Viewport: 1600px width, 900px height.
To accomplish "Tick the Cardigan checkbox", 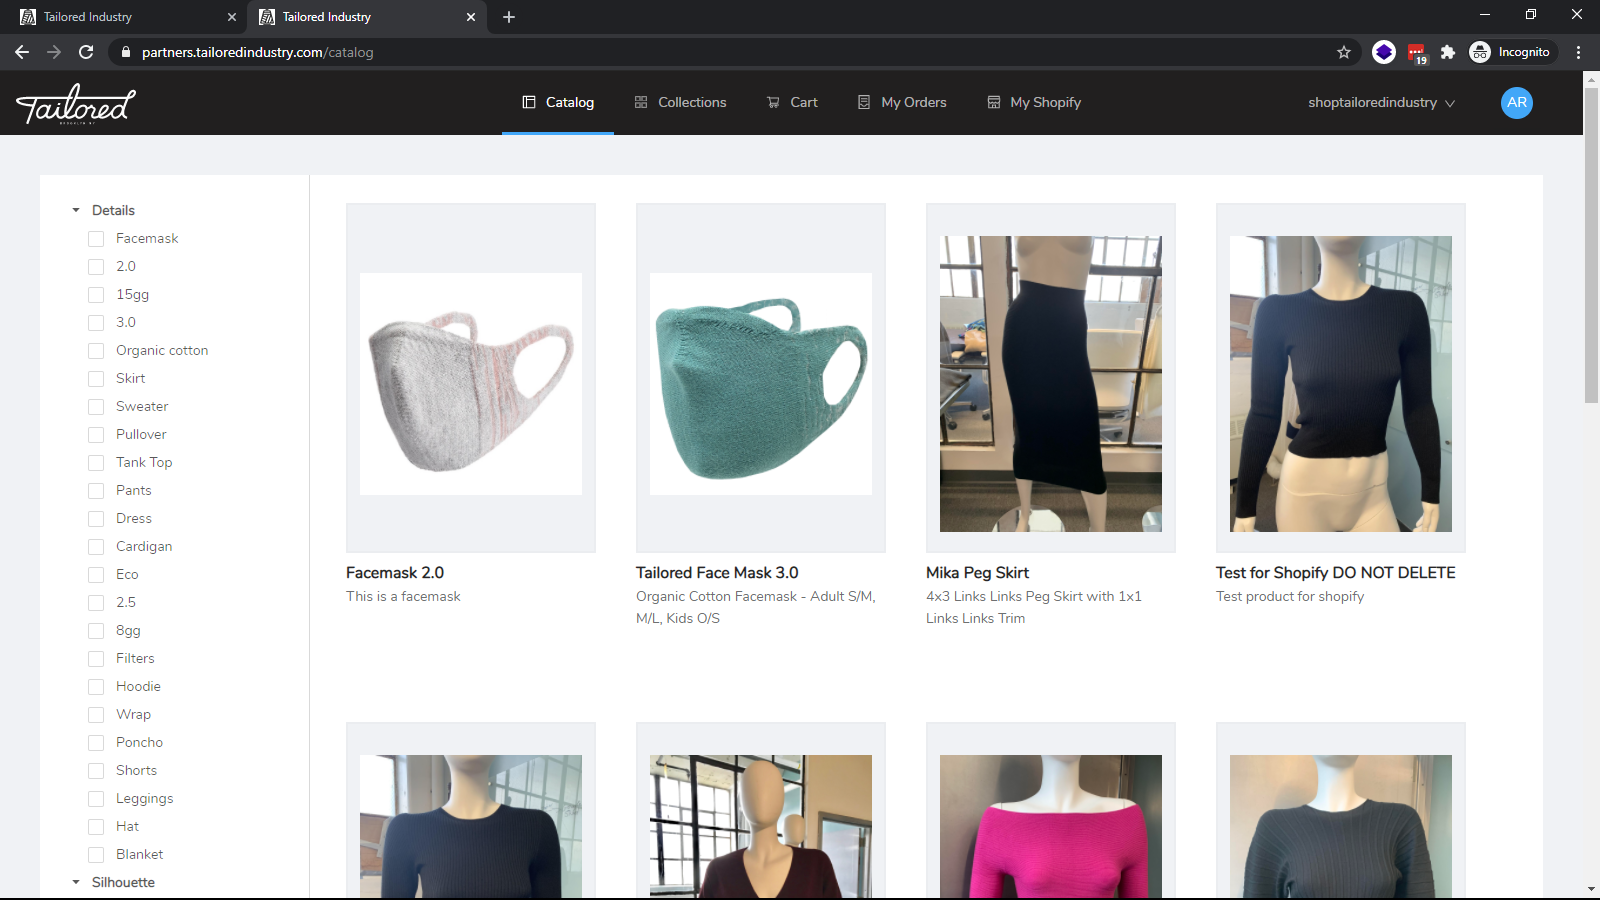I will tap(96, 547).
